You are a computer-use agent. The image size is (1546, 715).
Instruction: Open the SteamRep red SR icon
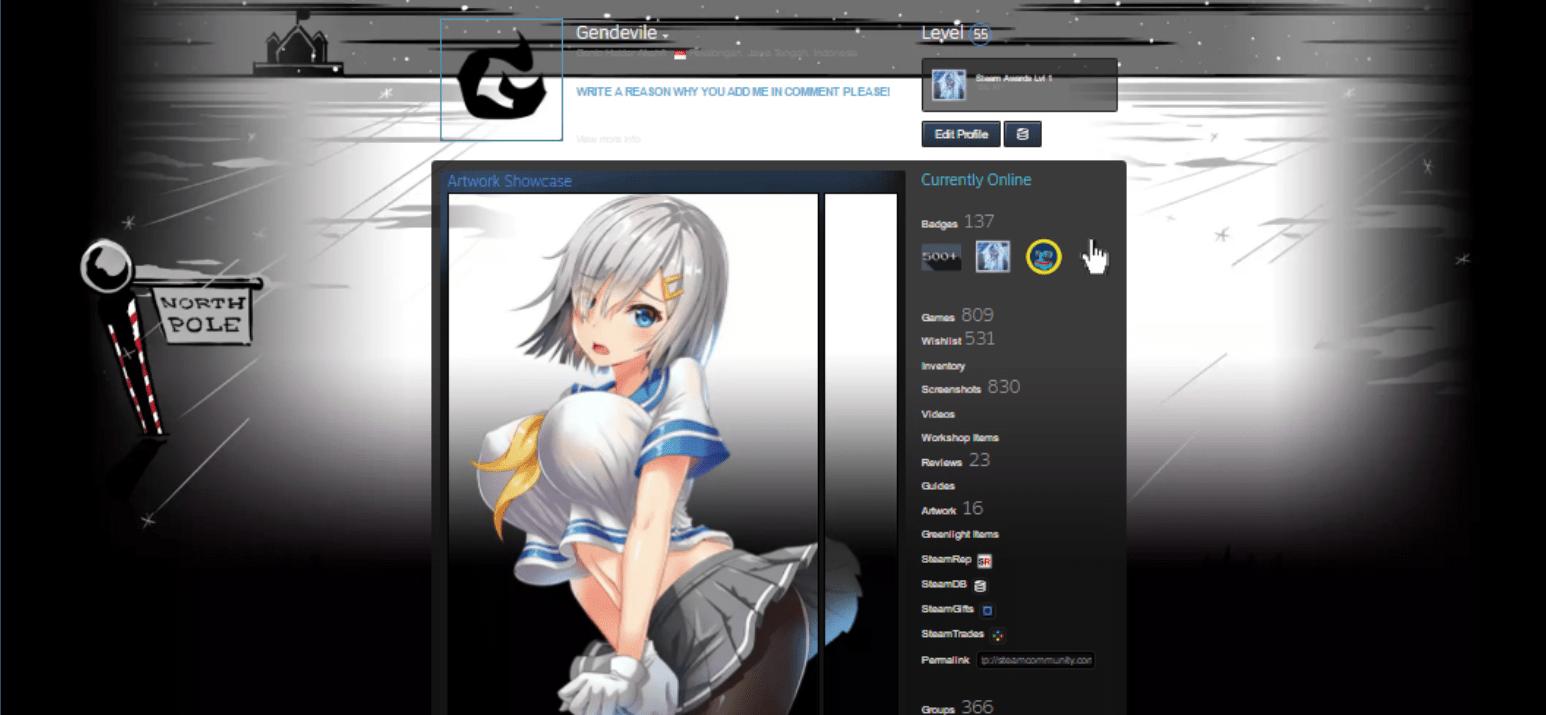984,561
